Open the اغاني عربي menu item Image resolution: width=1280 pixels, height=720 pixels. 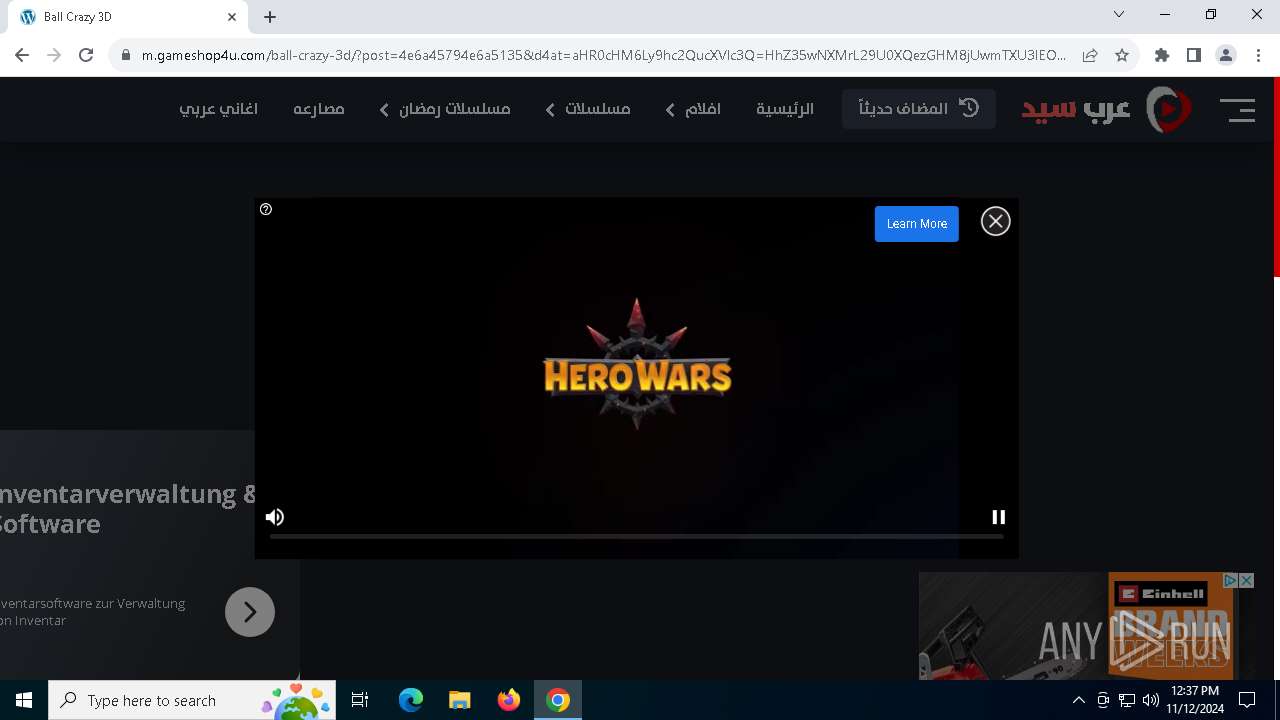[x=218, y=109]
